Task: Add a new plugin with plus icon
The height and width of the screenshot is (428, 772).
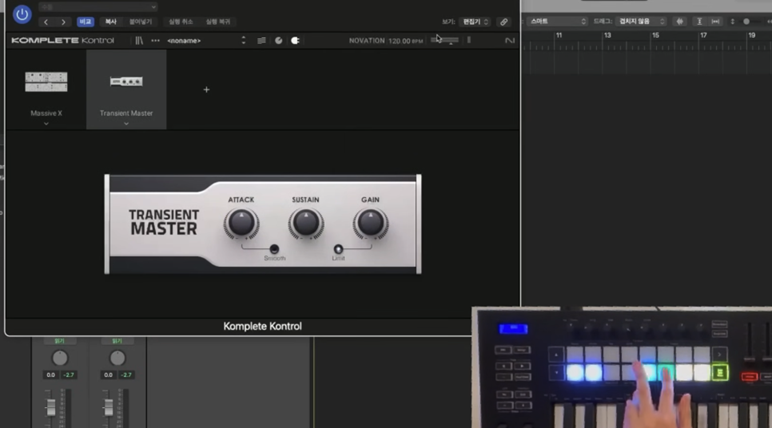Action: [207, 90]
